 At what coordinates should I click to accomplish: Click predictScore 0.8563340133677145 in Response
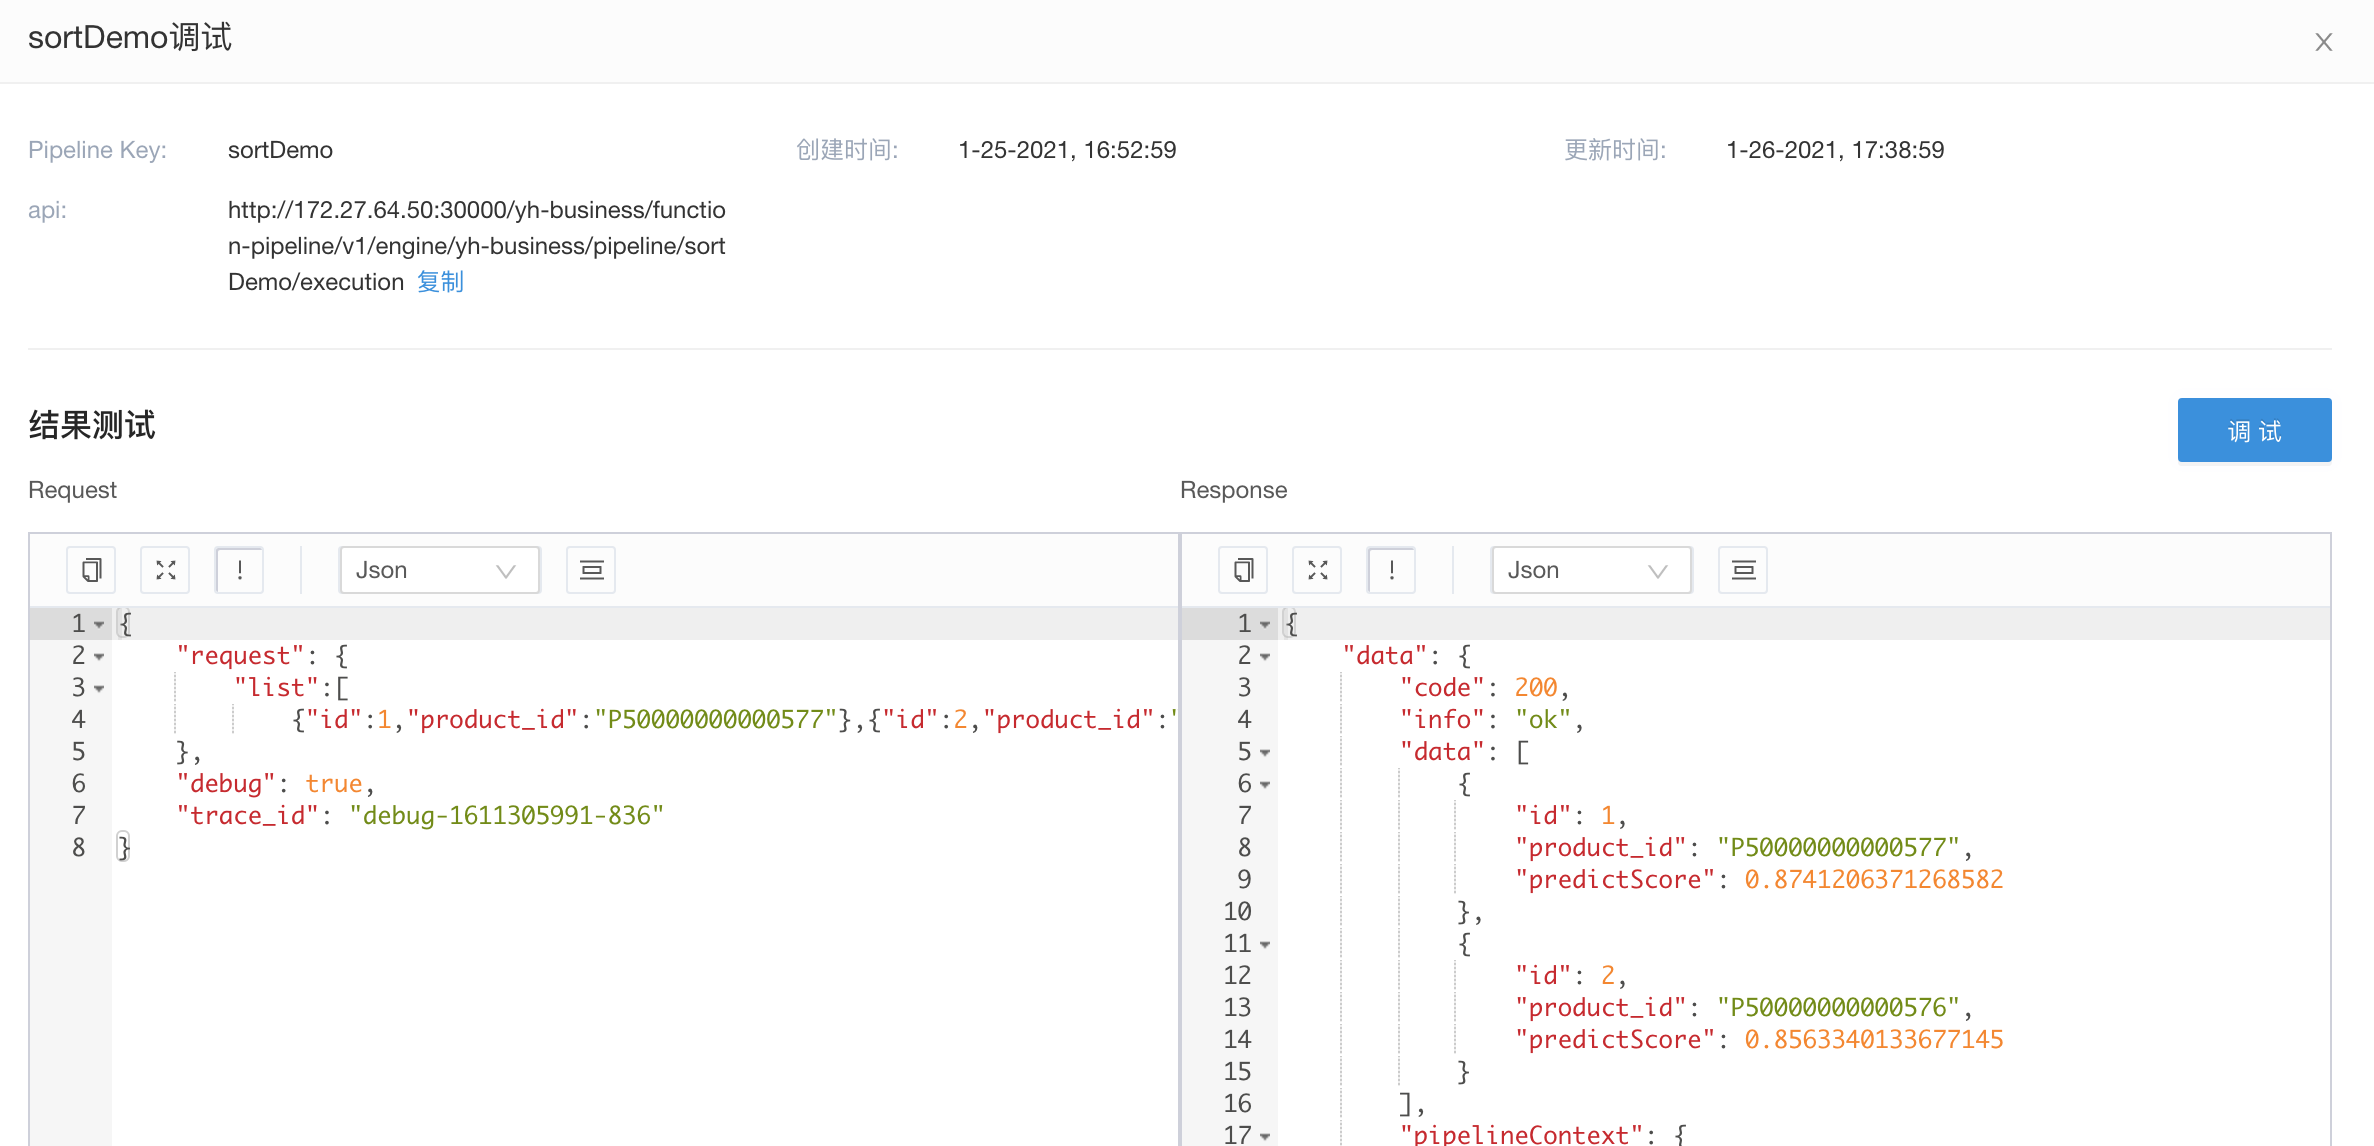click(x=1874, y=1040)
